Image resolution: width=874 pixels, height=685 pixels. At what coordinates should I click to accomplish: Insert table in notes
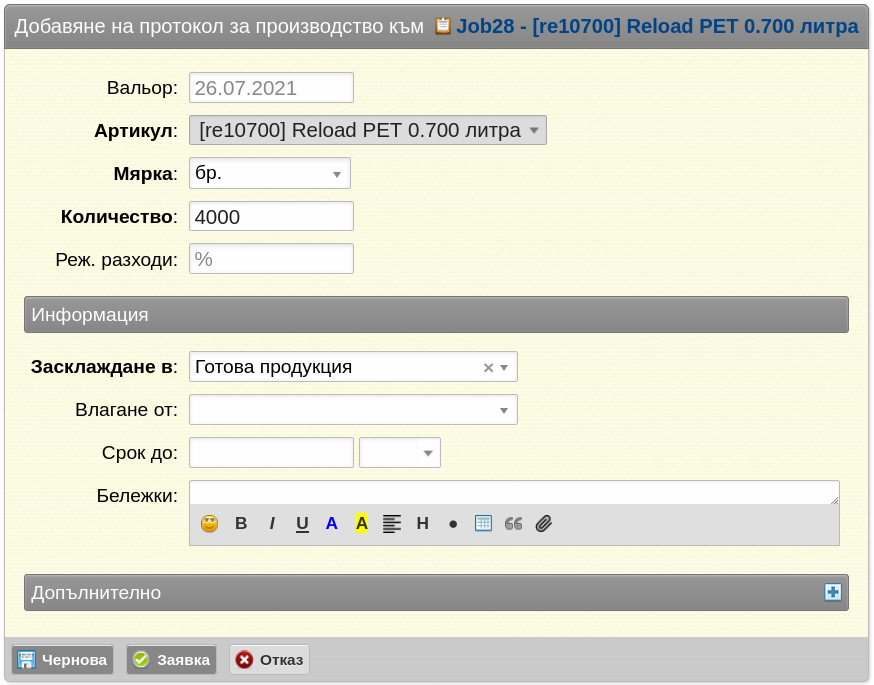point(483,523)
